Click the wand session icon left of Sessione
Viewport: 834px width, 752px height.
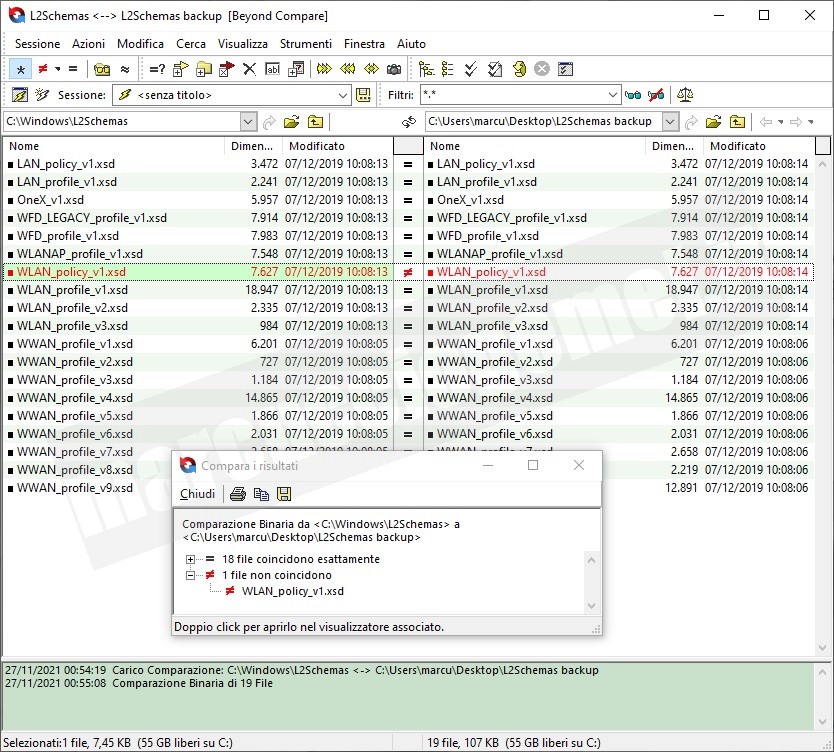coord(42,95)
